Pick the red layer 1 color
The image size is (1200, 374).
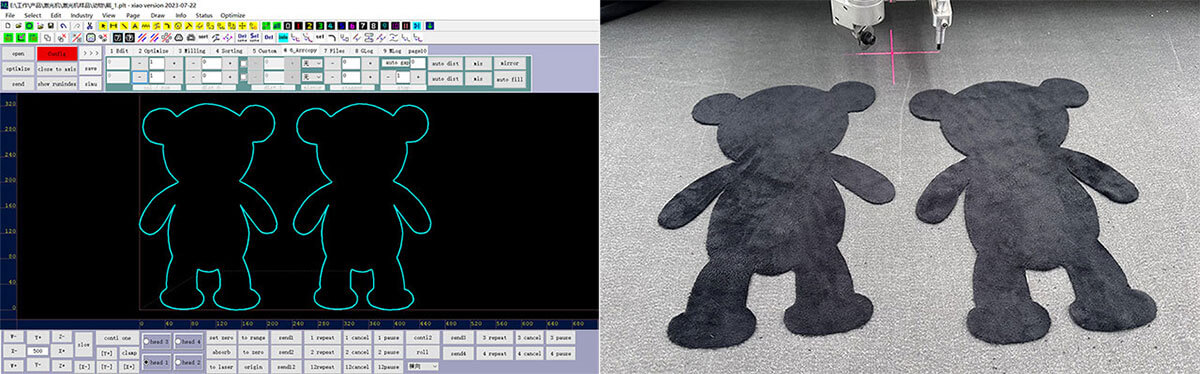coord(298,25)
